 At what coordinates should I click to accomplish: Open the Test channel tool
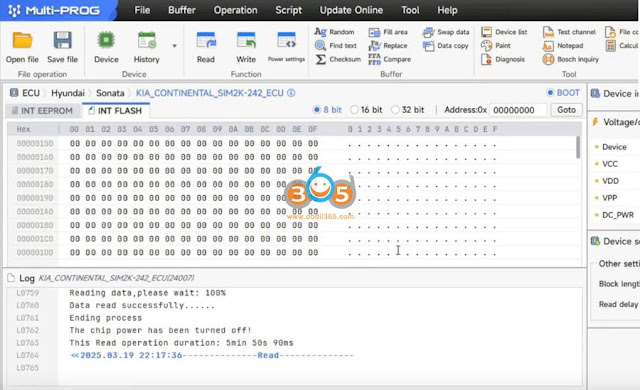coord(569,32)
